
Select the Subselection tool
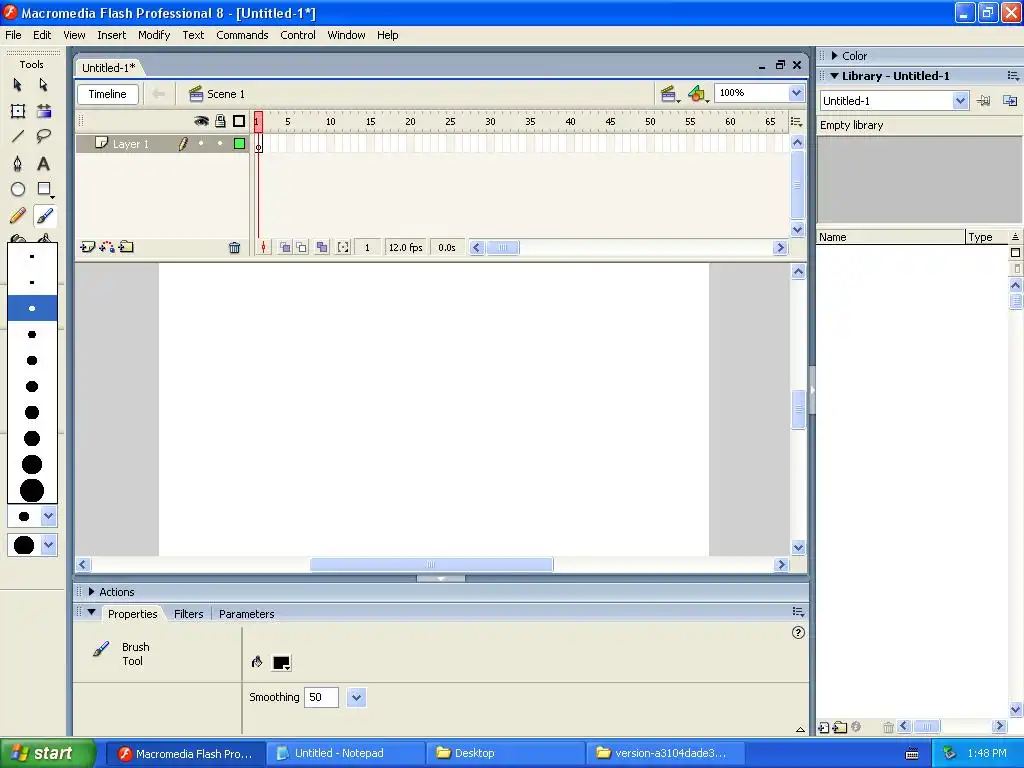pyautogui.click(x=44, y=85)
